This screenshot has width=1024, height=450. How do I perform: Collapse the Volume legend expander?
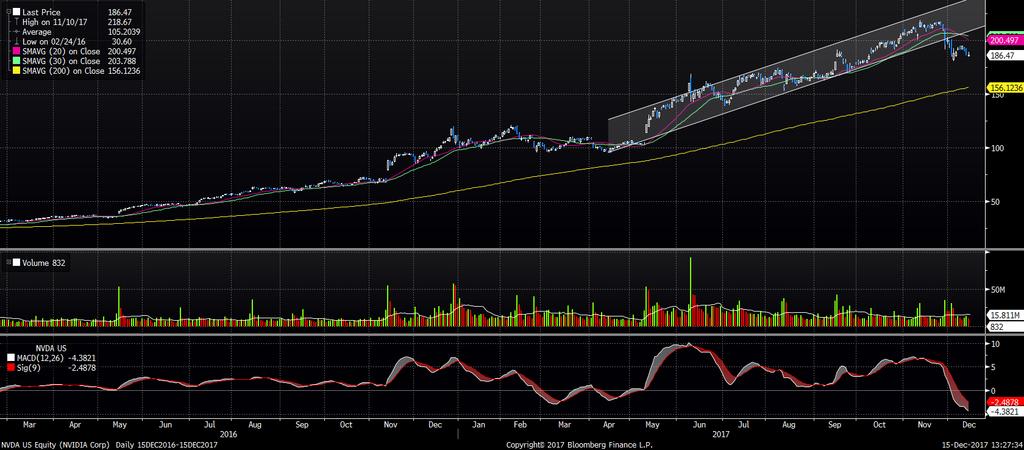[x=8, y=263]
